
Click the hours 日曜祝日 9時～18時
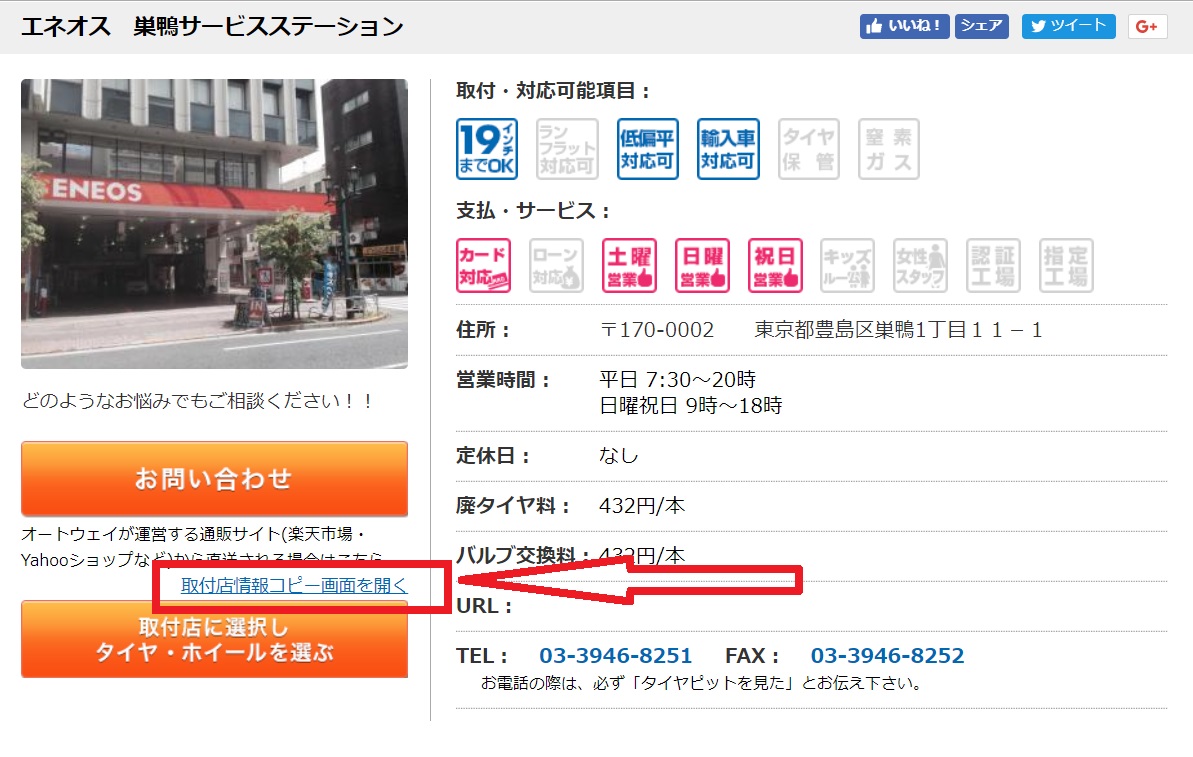coord(691,406)
